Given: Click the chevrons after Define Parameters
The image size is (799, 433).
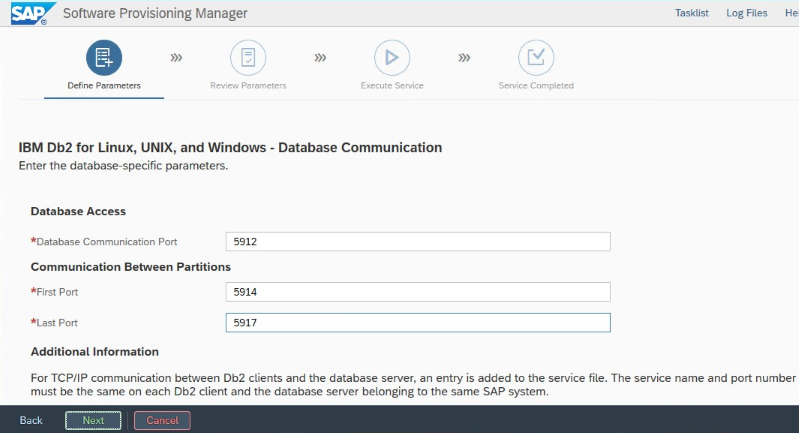Looking at the screenshot, I should point(176,58).
